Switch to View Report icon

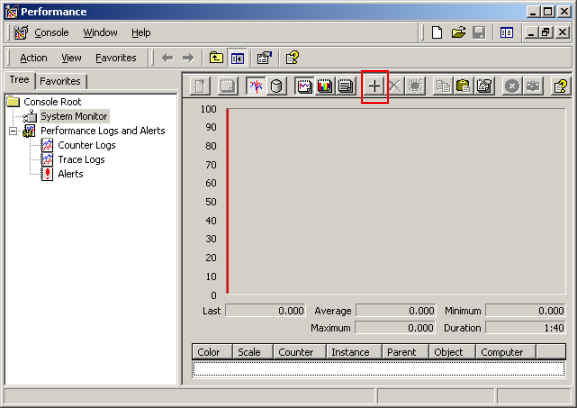coord(345,86)
